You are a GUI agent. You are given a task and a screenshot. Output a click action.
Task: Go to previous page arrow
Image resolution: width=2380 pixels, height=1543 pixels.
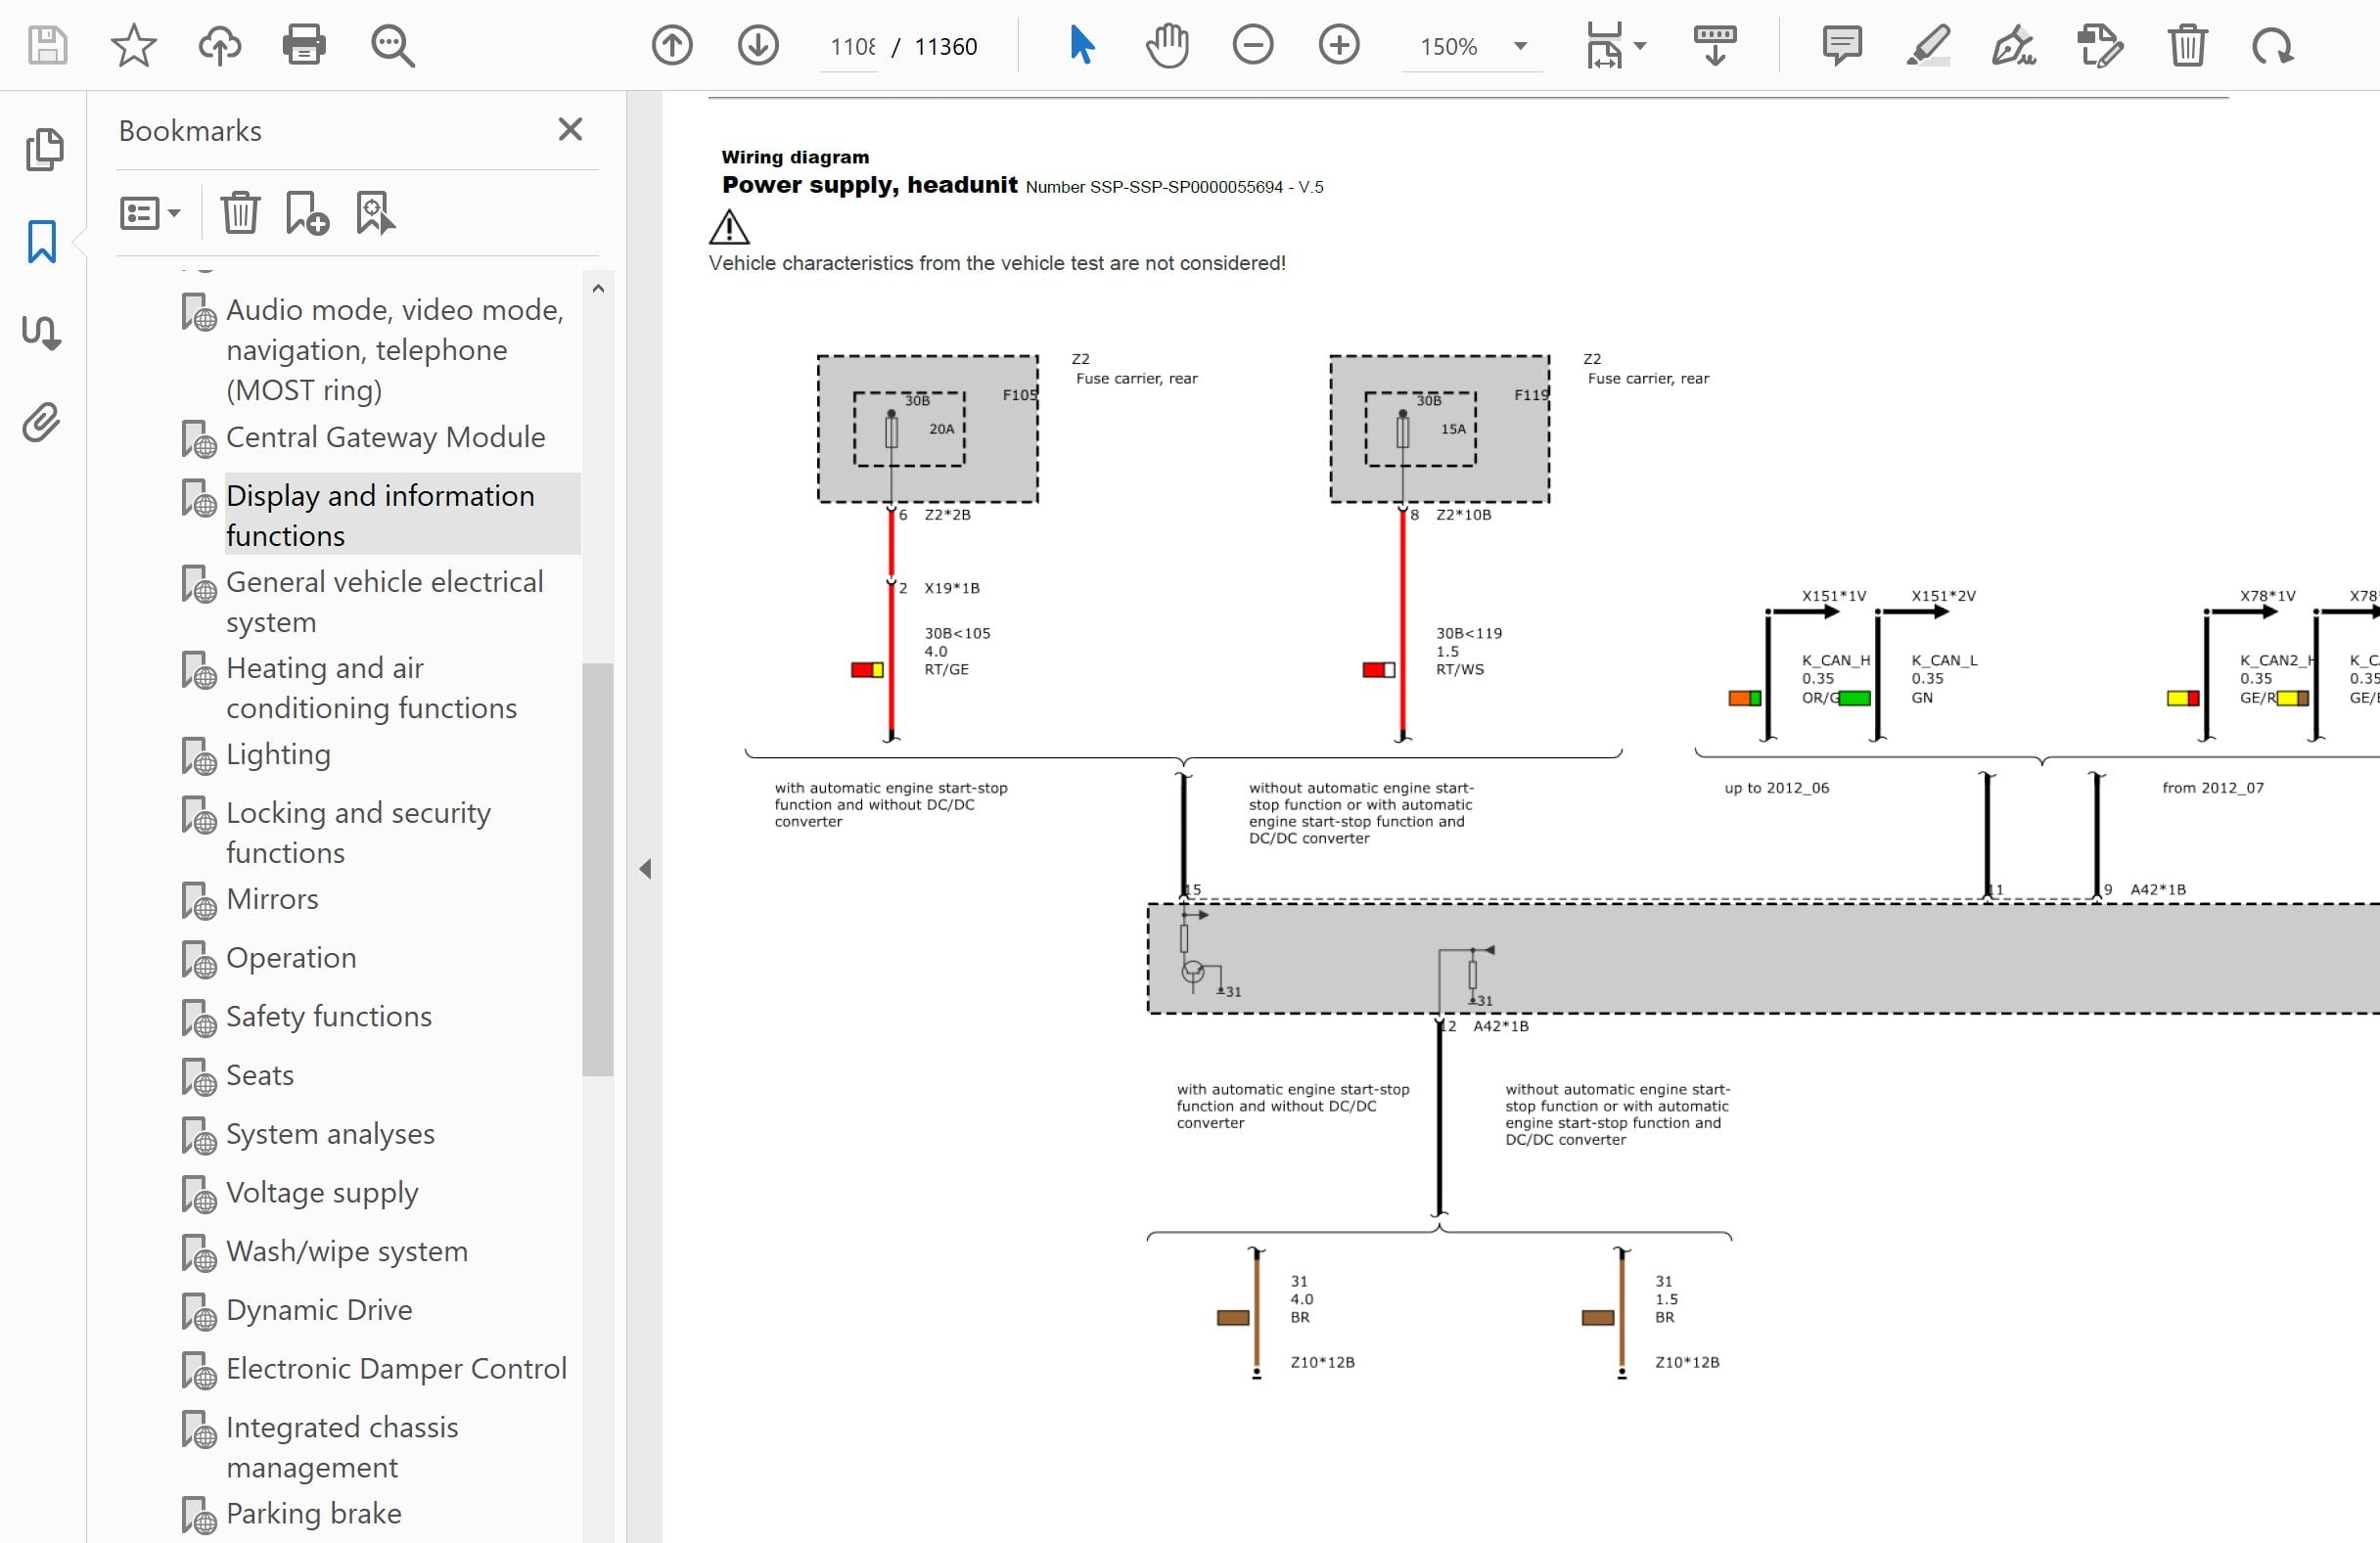click(672, 46)
